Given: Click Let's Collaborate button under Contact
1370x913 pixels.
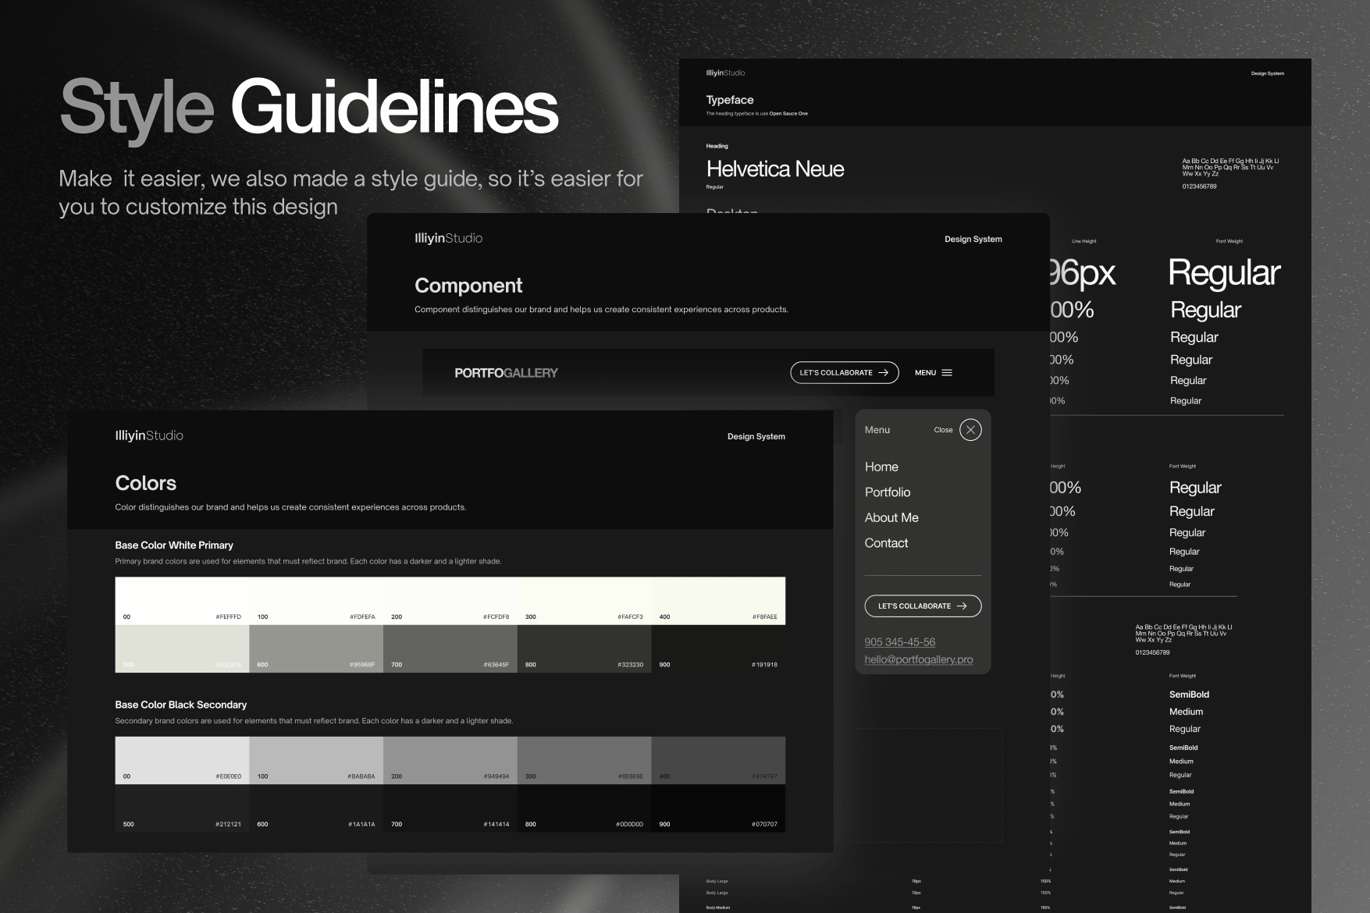Looking at the screenshot, I should click(922, 606).
